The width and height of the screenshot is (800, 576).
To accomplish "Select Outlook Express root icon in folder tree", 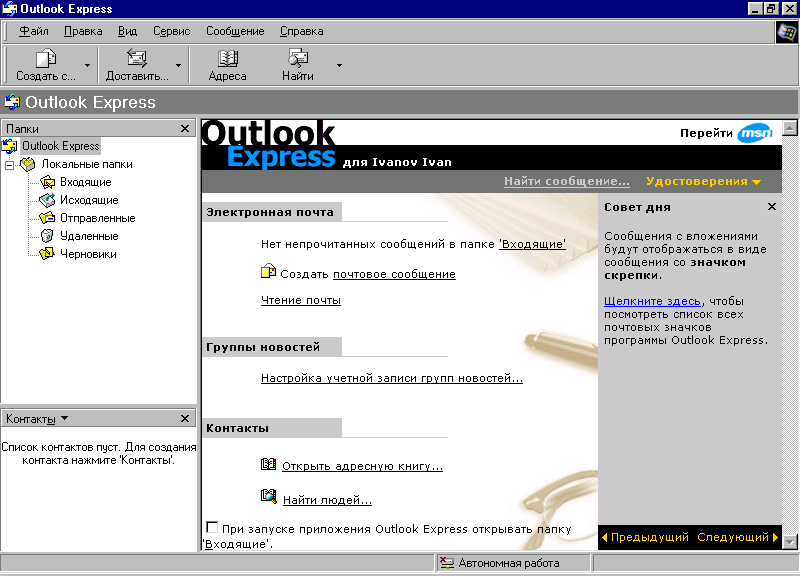I will (10, 146).
